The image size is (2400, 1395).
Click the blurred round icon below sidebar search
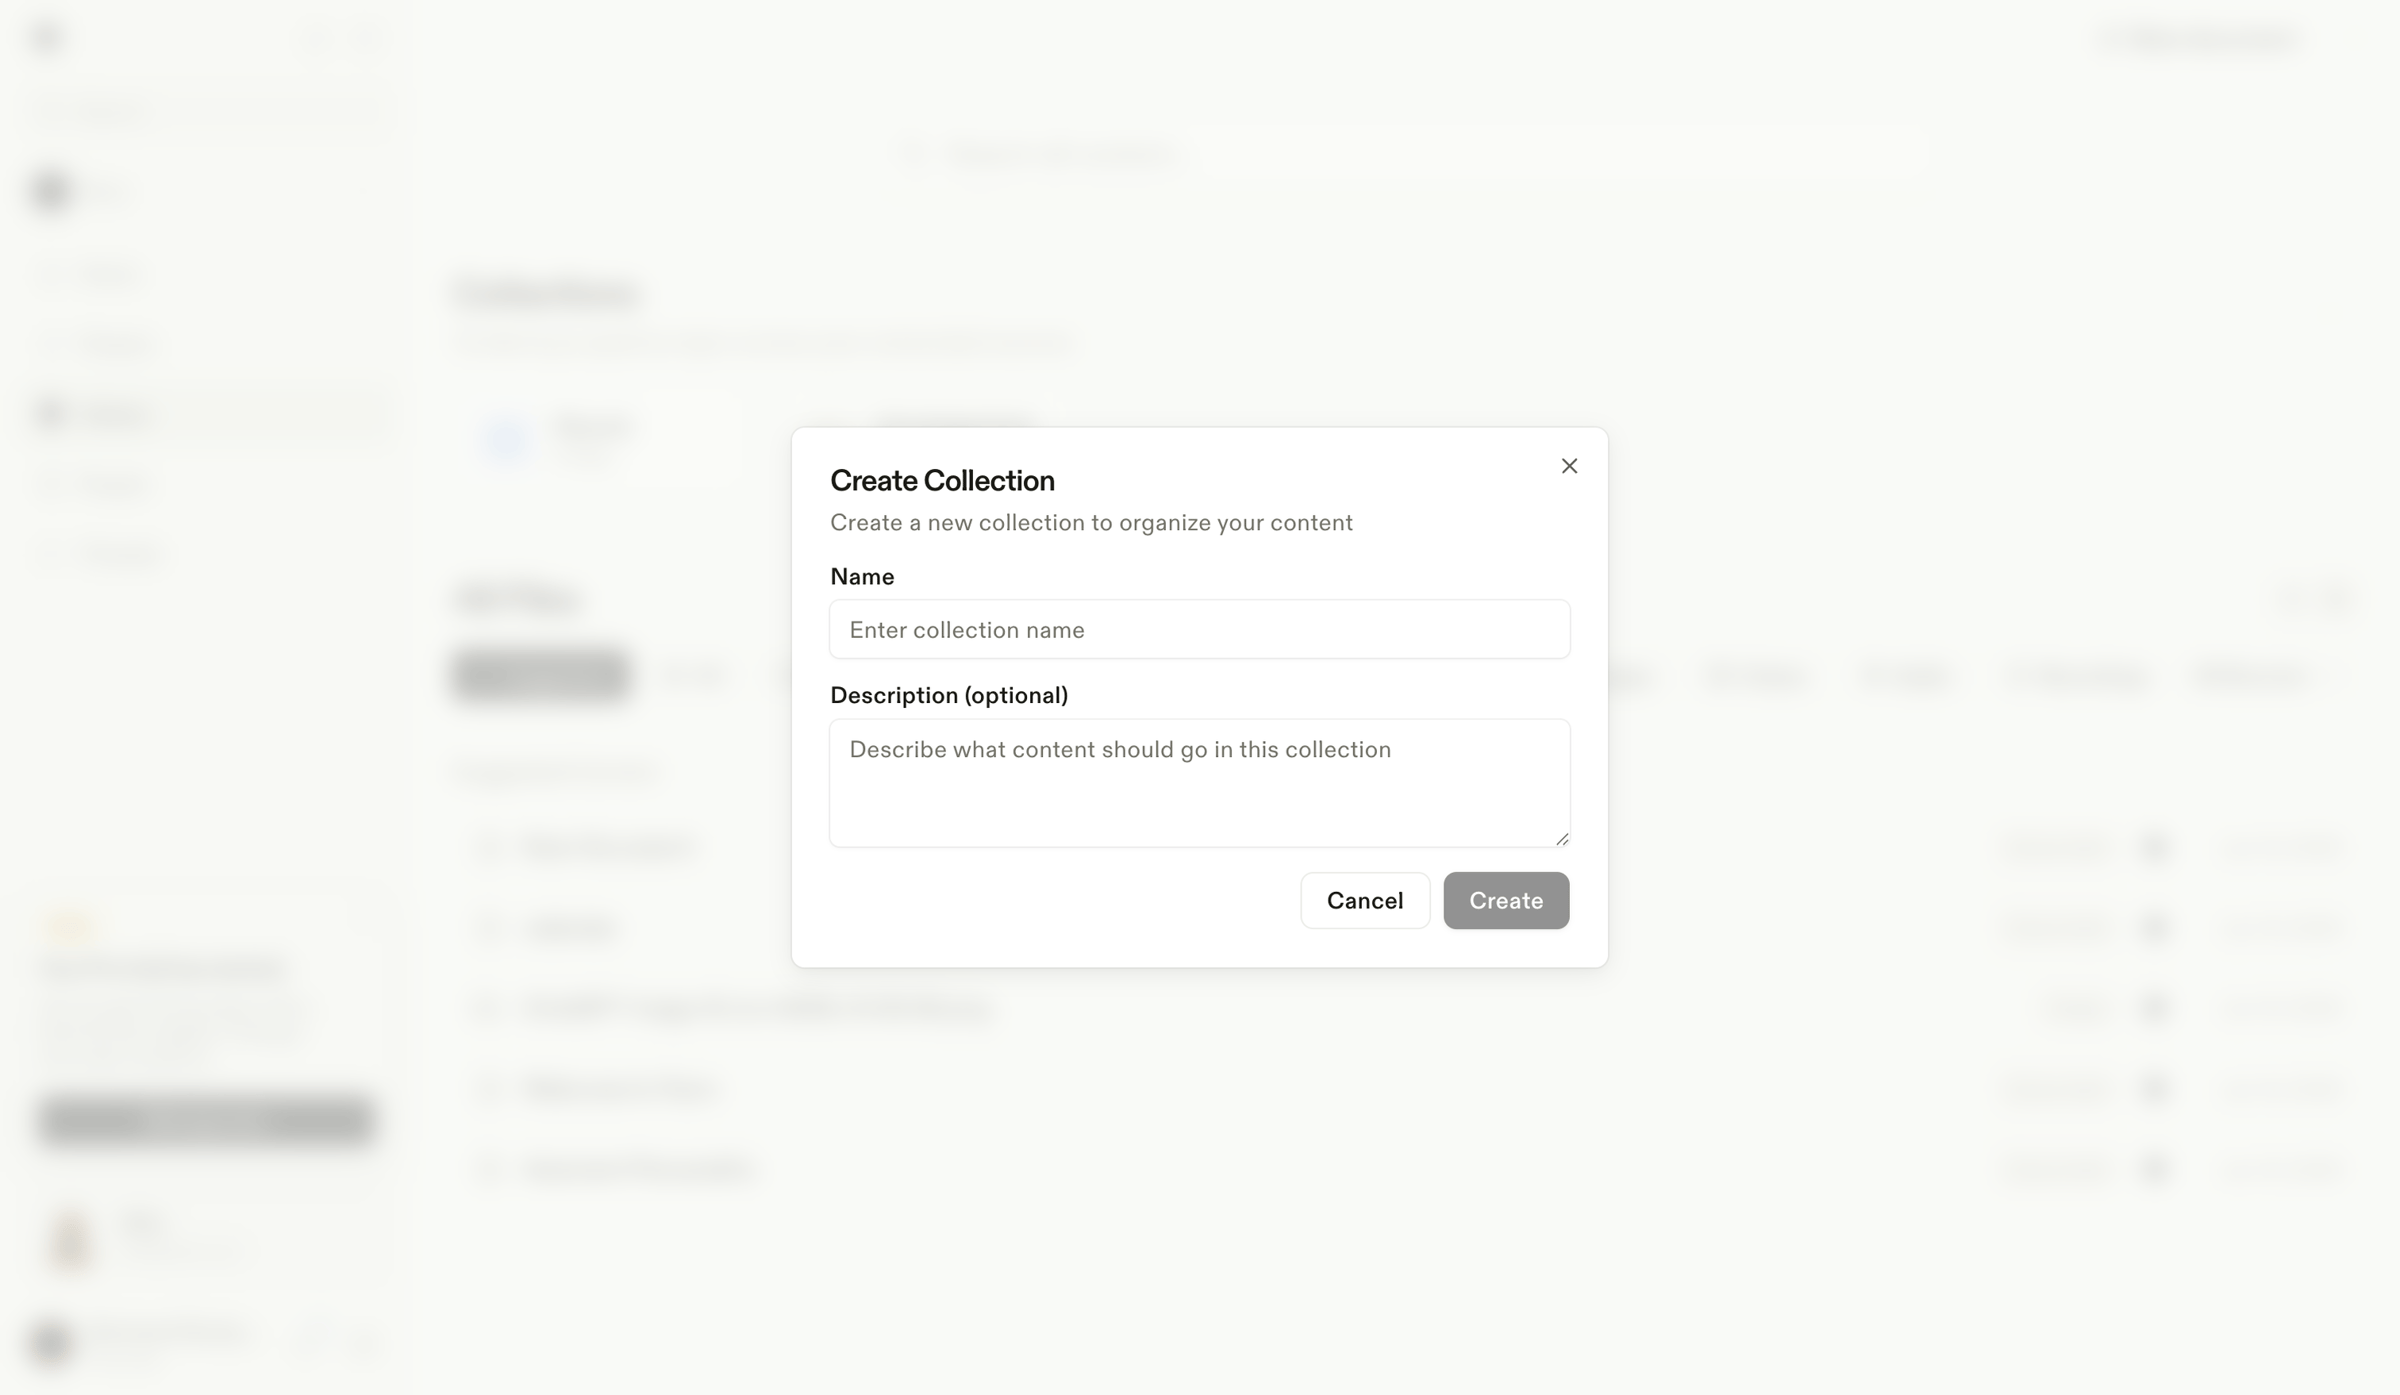52,190
